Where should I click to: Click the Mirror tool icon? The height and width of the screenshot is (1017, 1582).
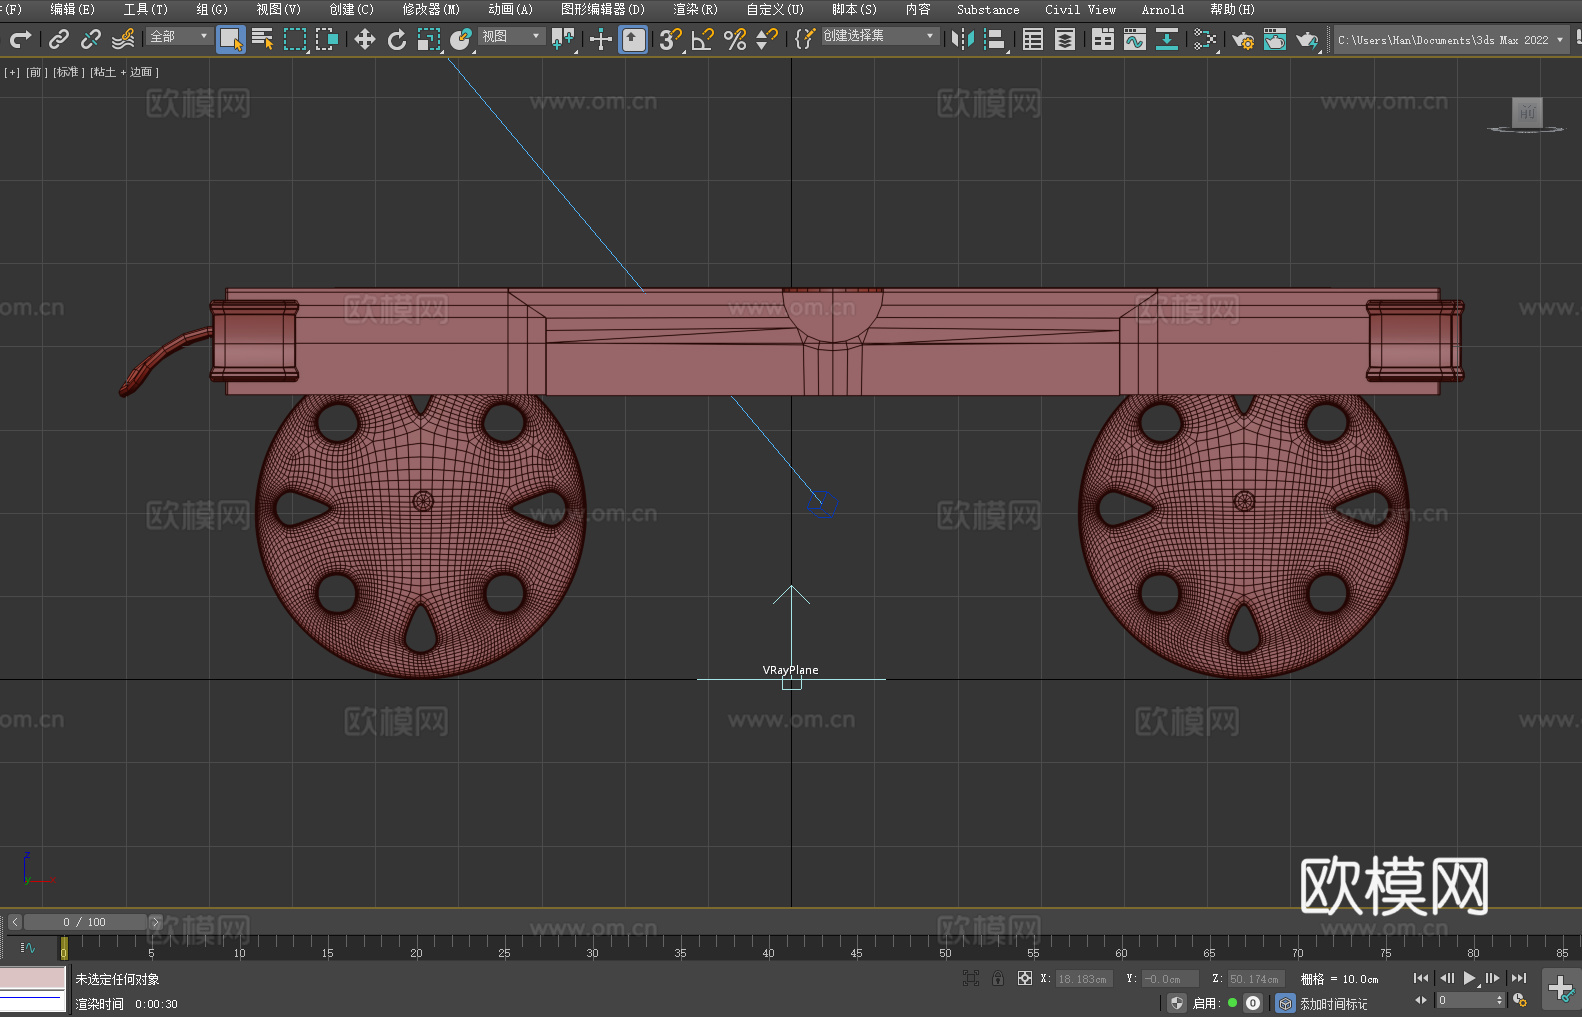pyautogui.click(x=962, y=39)
